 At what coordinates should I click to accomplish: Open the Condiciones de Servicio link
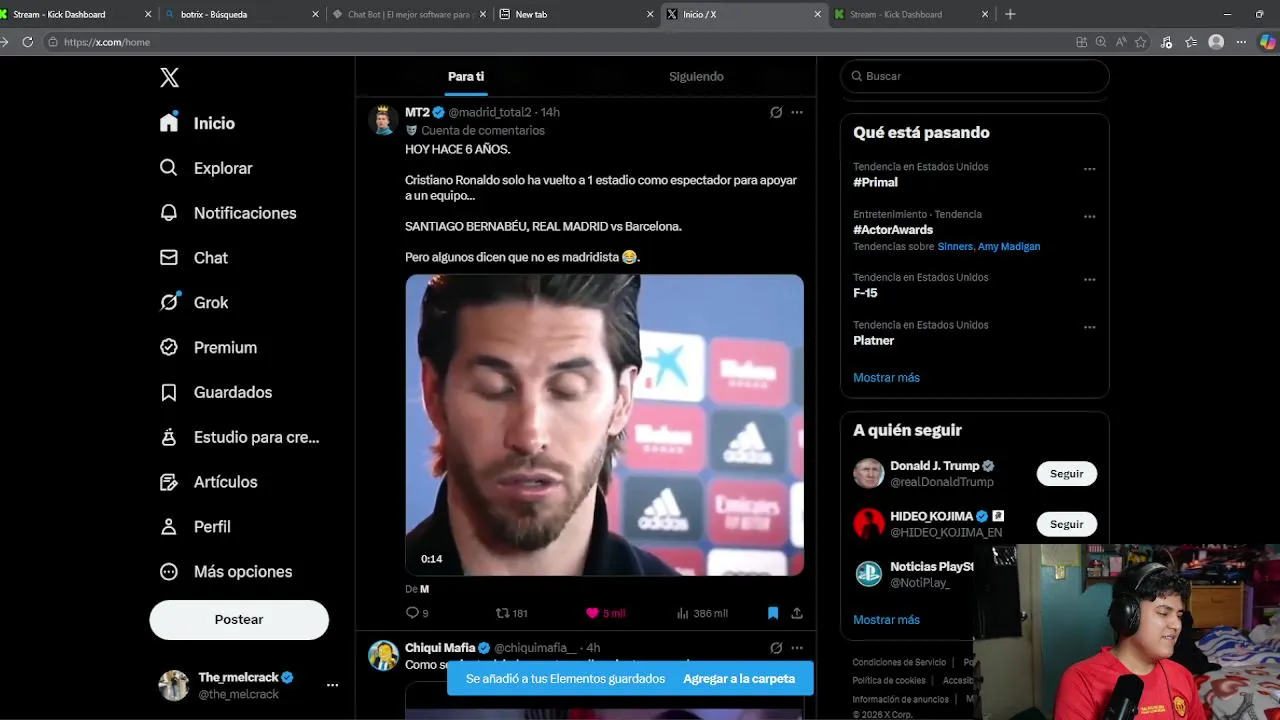(x=899, y=662)
